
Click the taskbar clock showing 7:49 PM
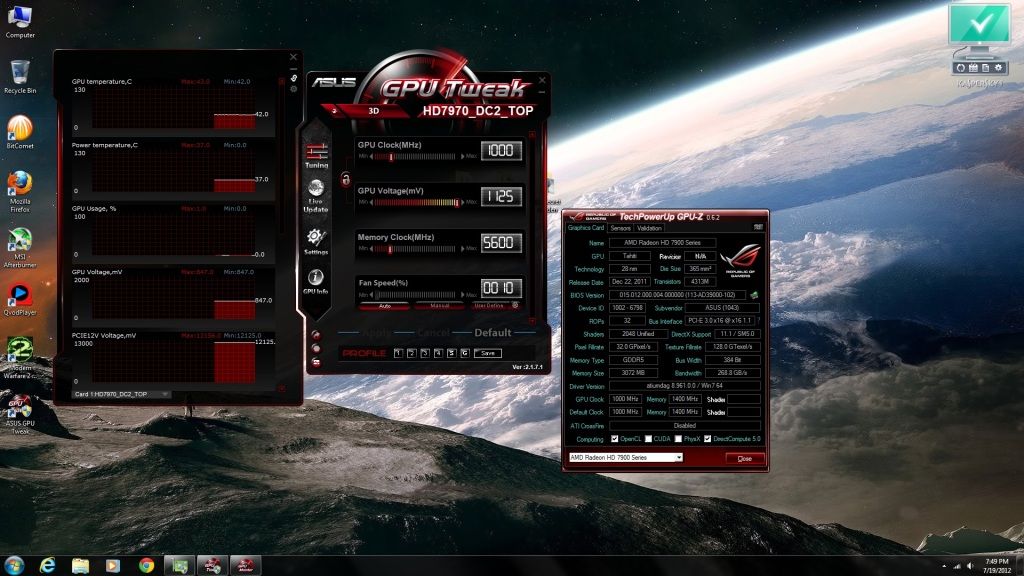997,566
